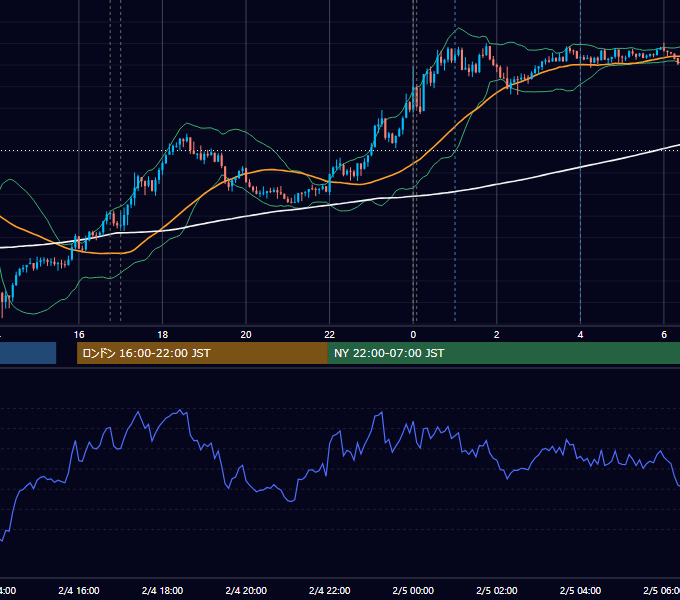The image size is (680, 600).
Task: Click the 2/4 20:00 date label
Action: click(x=246, y=590)
